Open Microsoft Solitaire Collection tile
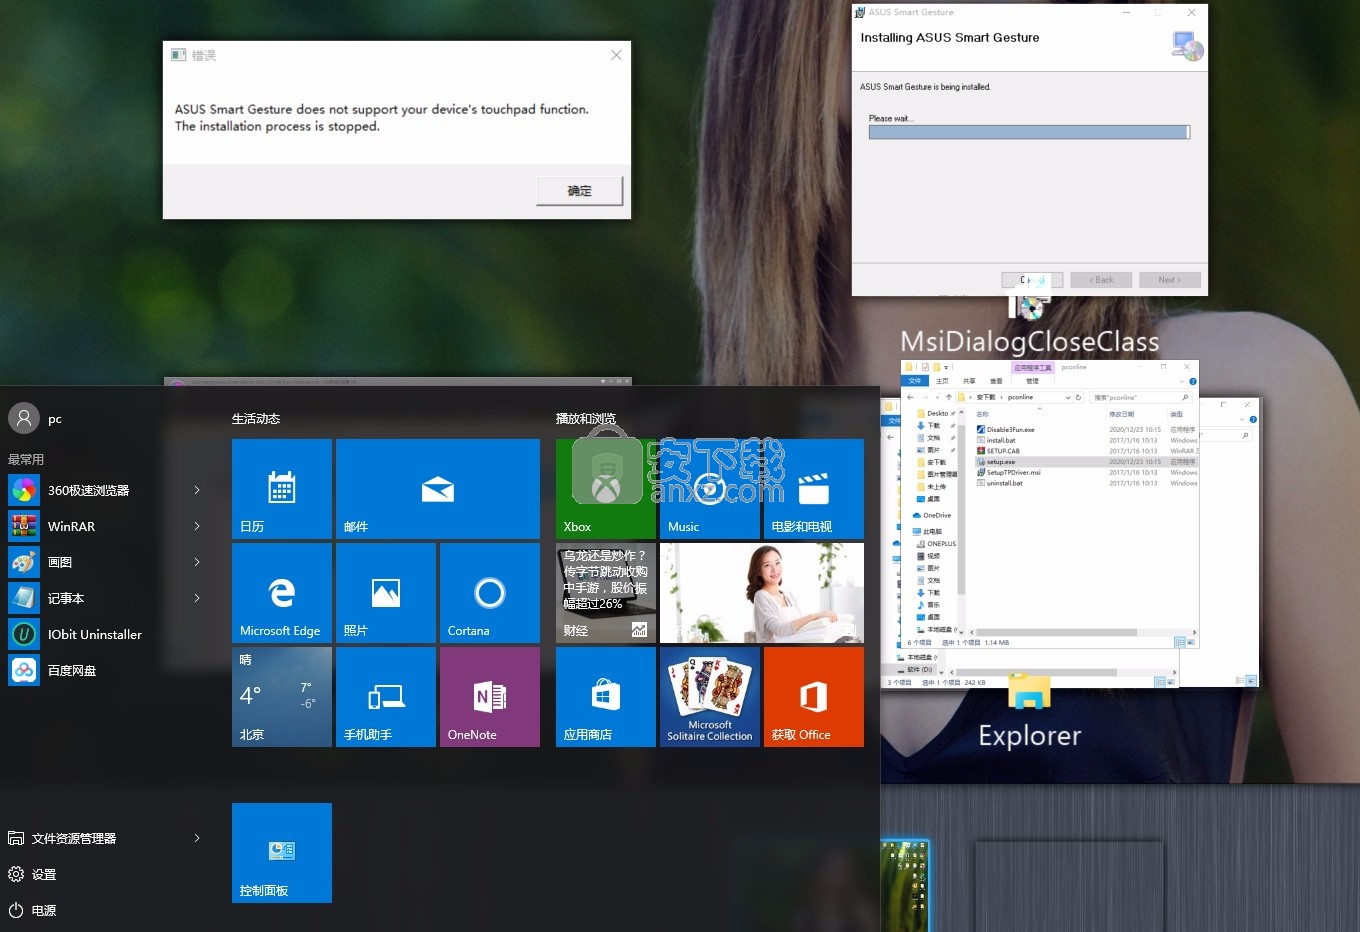 710,697
